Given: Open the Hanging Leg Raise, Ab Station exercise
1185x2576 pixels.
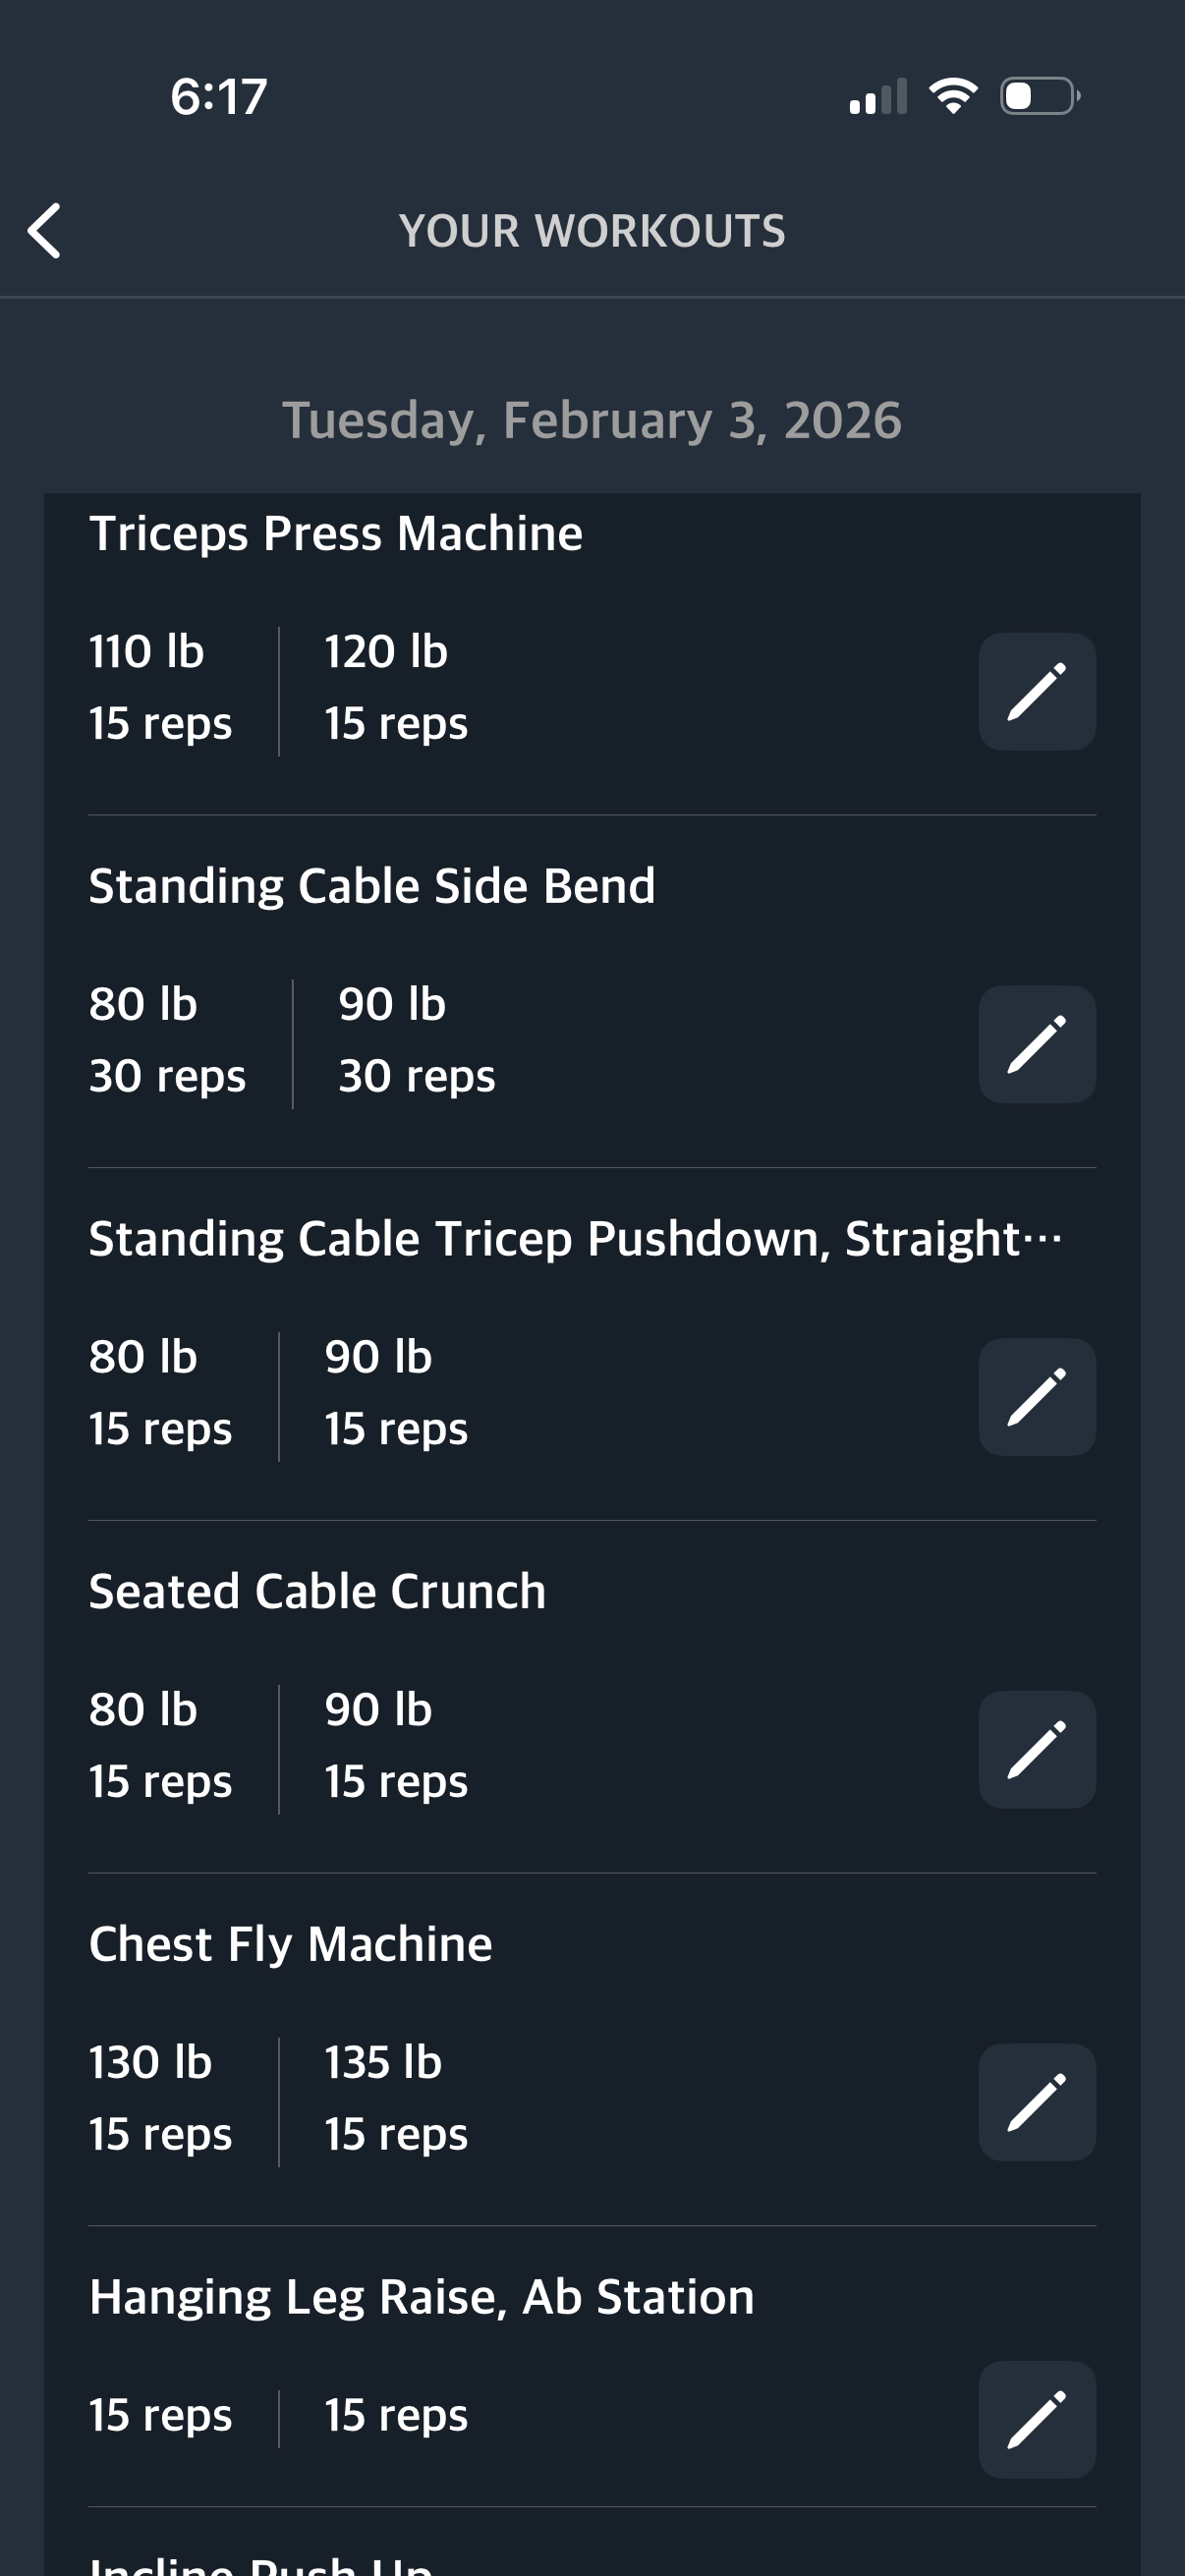Looking at the screenshot, I should pos(421,2297).
